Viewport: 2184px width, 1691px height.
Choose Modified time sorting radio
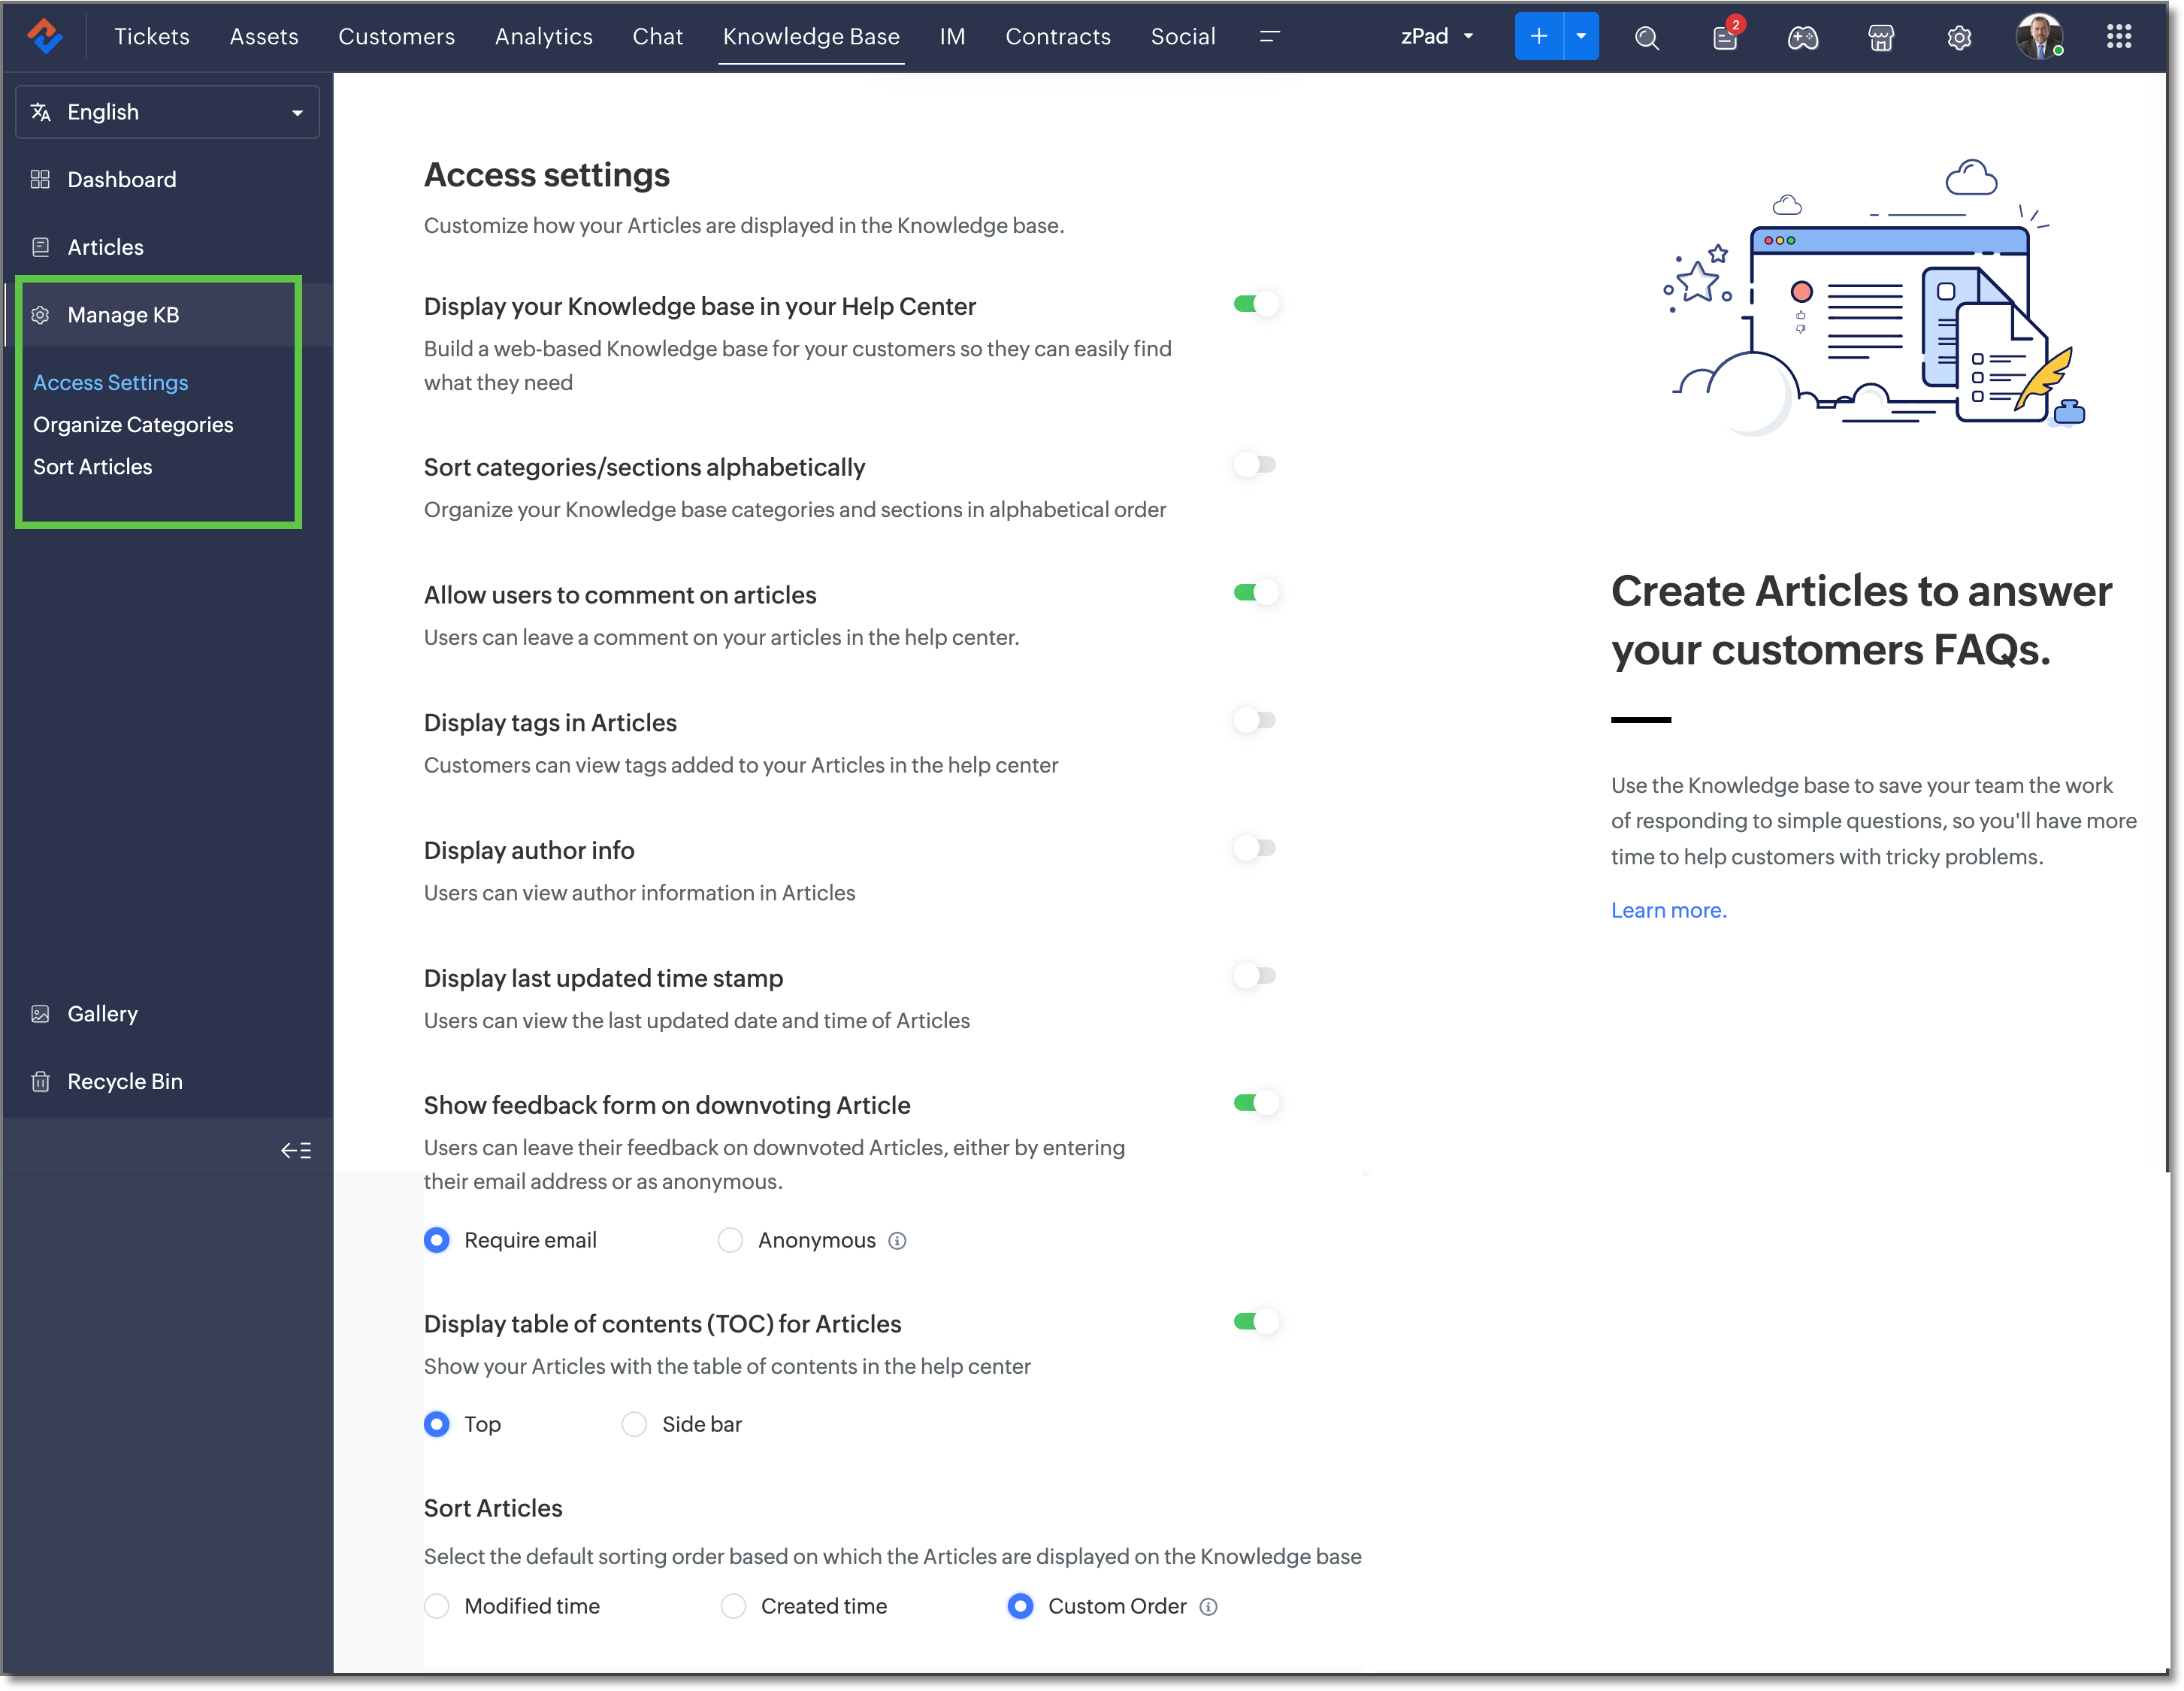click(x=437, y=1607)
